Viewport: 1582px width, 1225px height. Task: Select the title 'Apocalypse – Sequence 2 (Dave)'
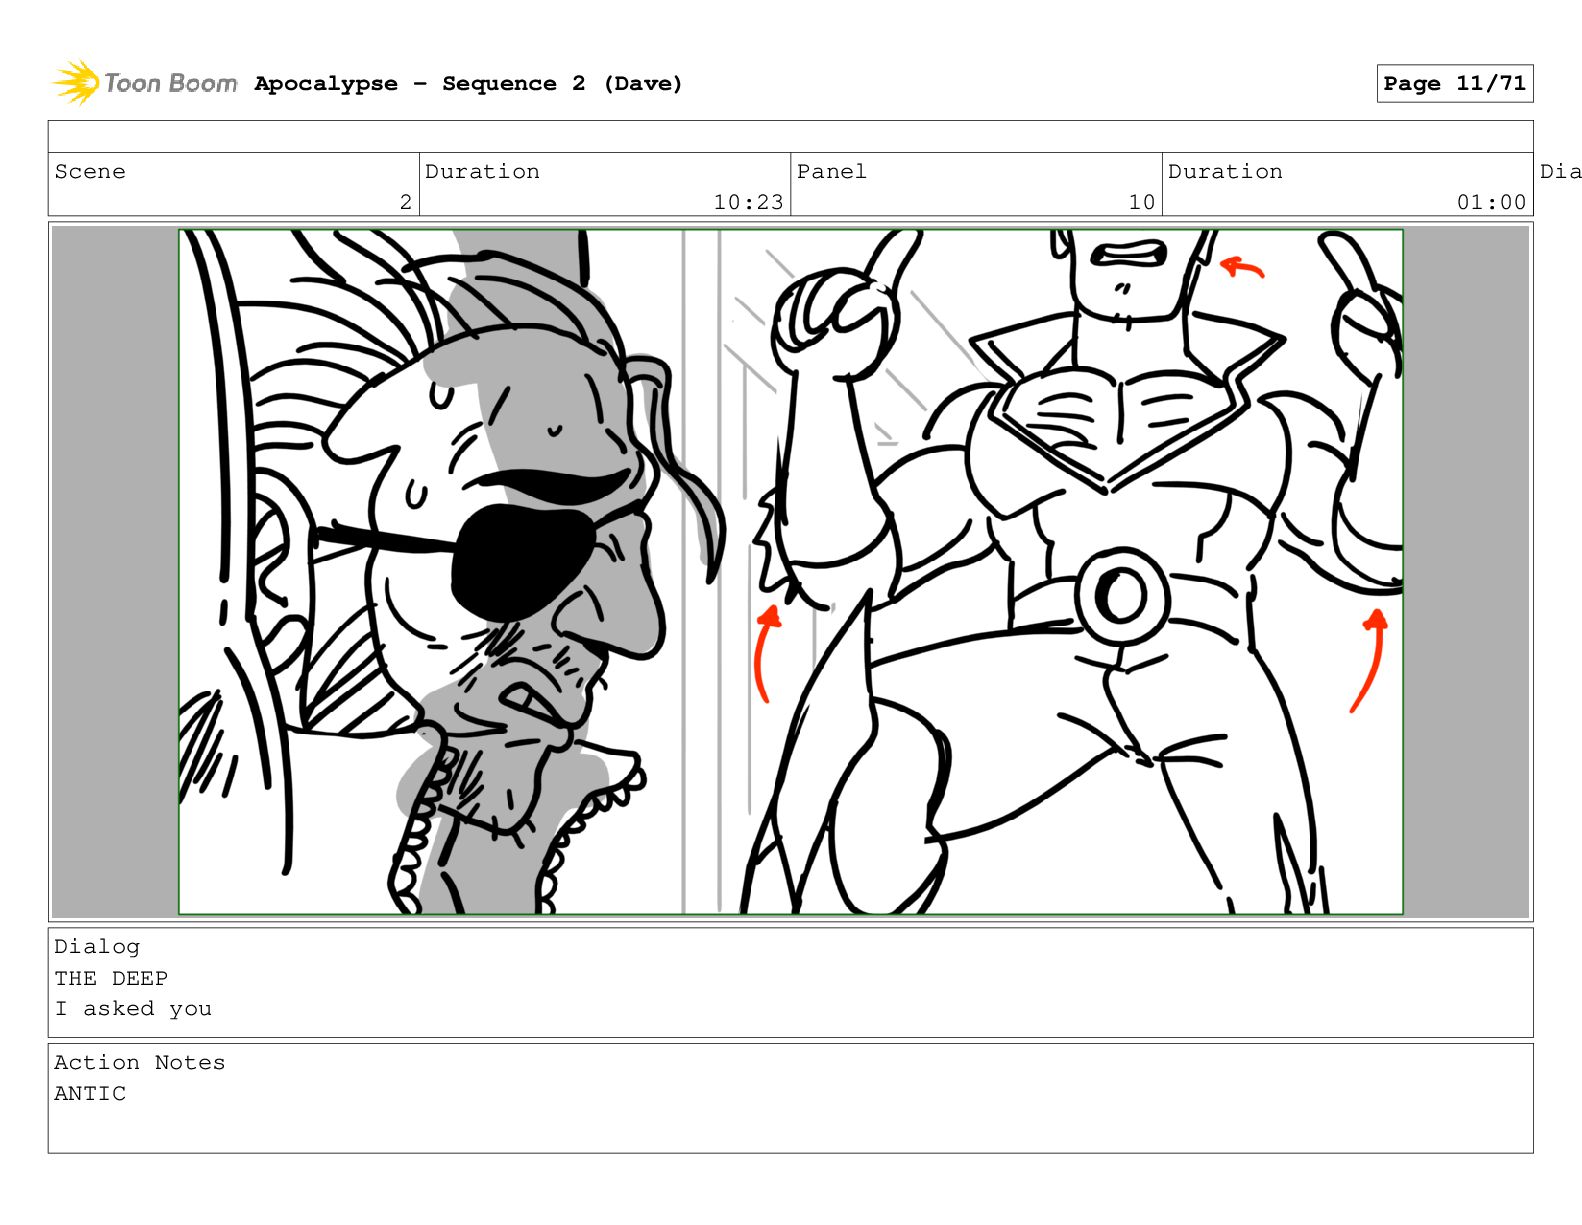tap(468, 84)
